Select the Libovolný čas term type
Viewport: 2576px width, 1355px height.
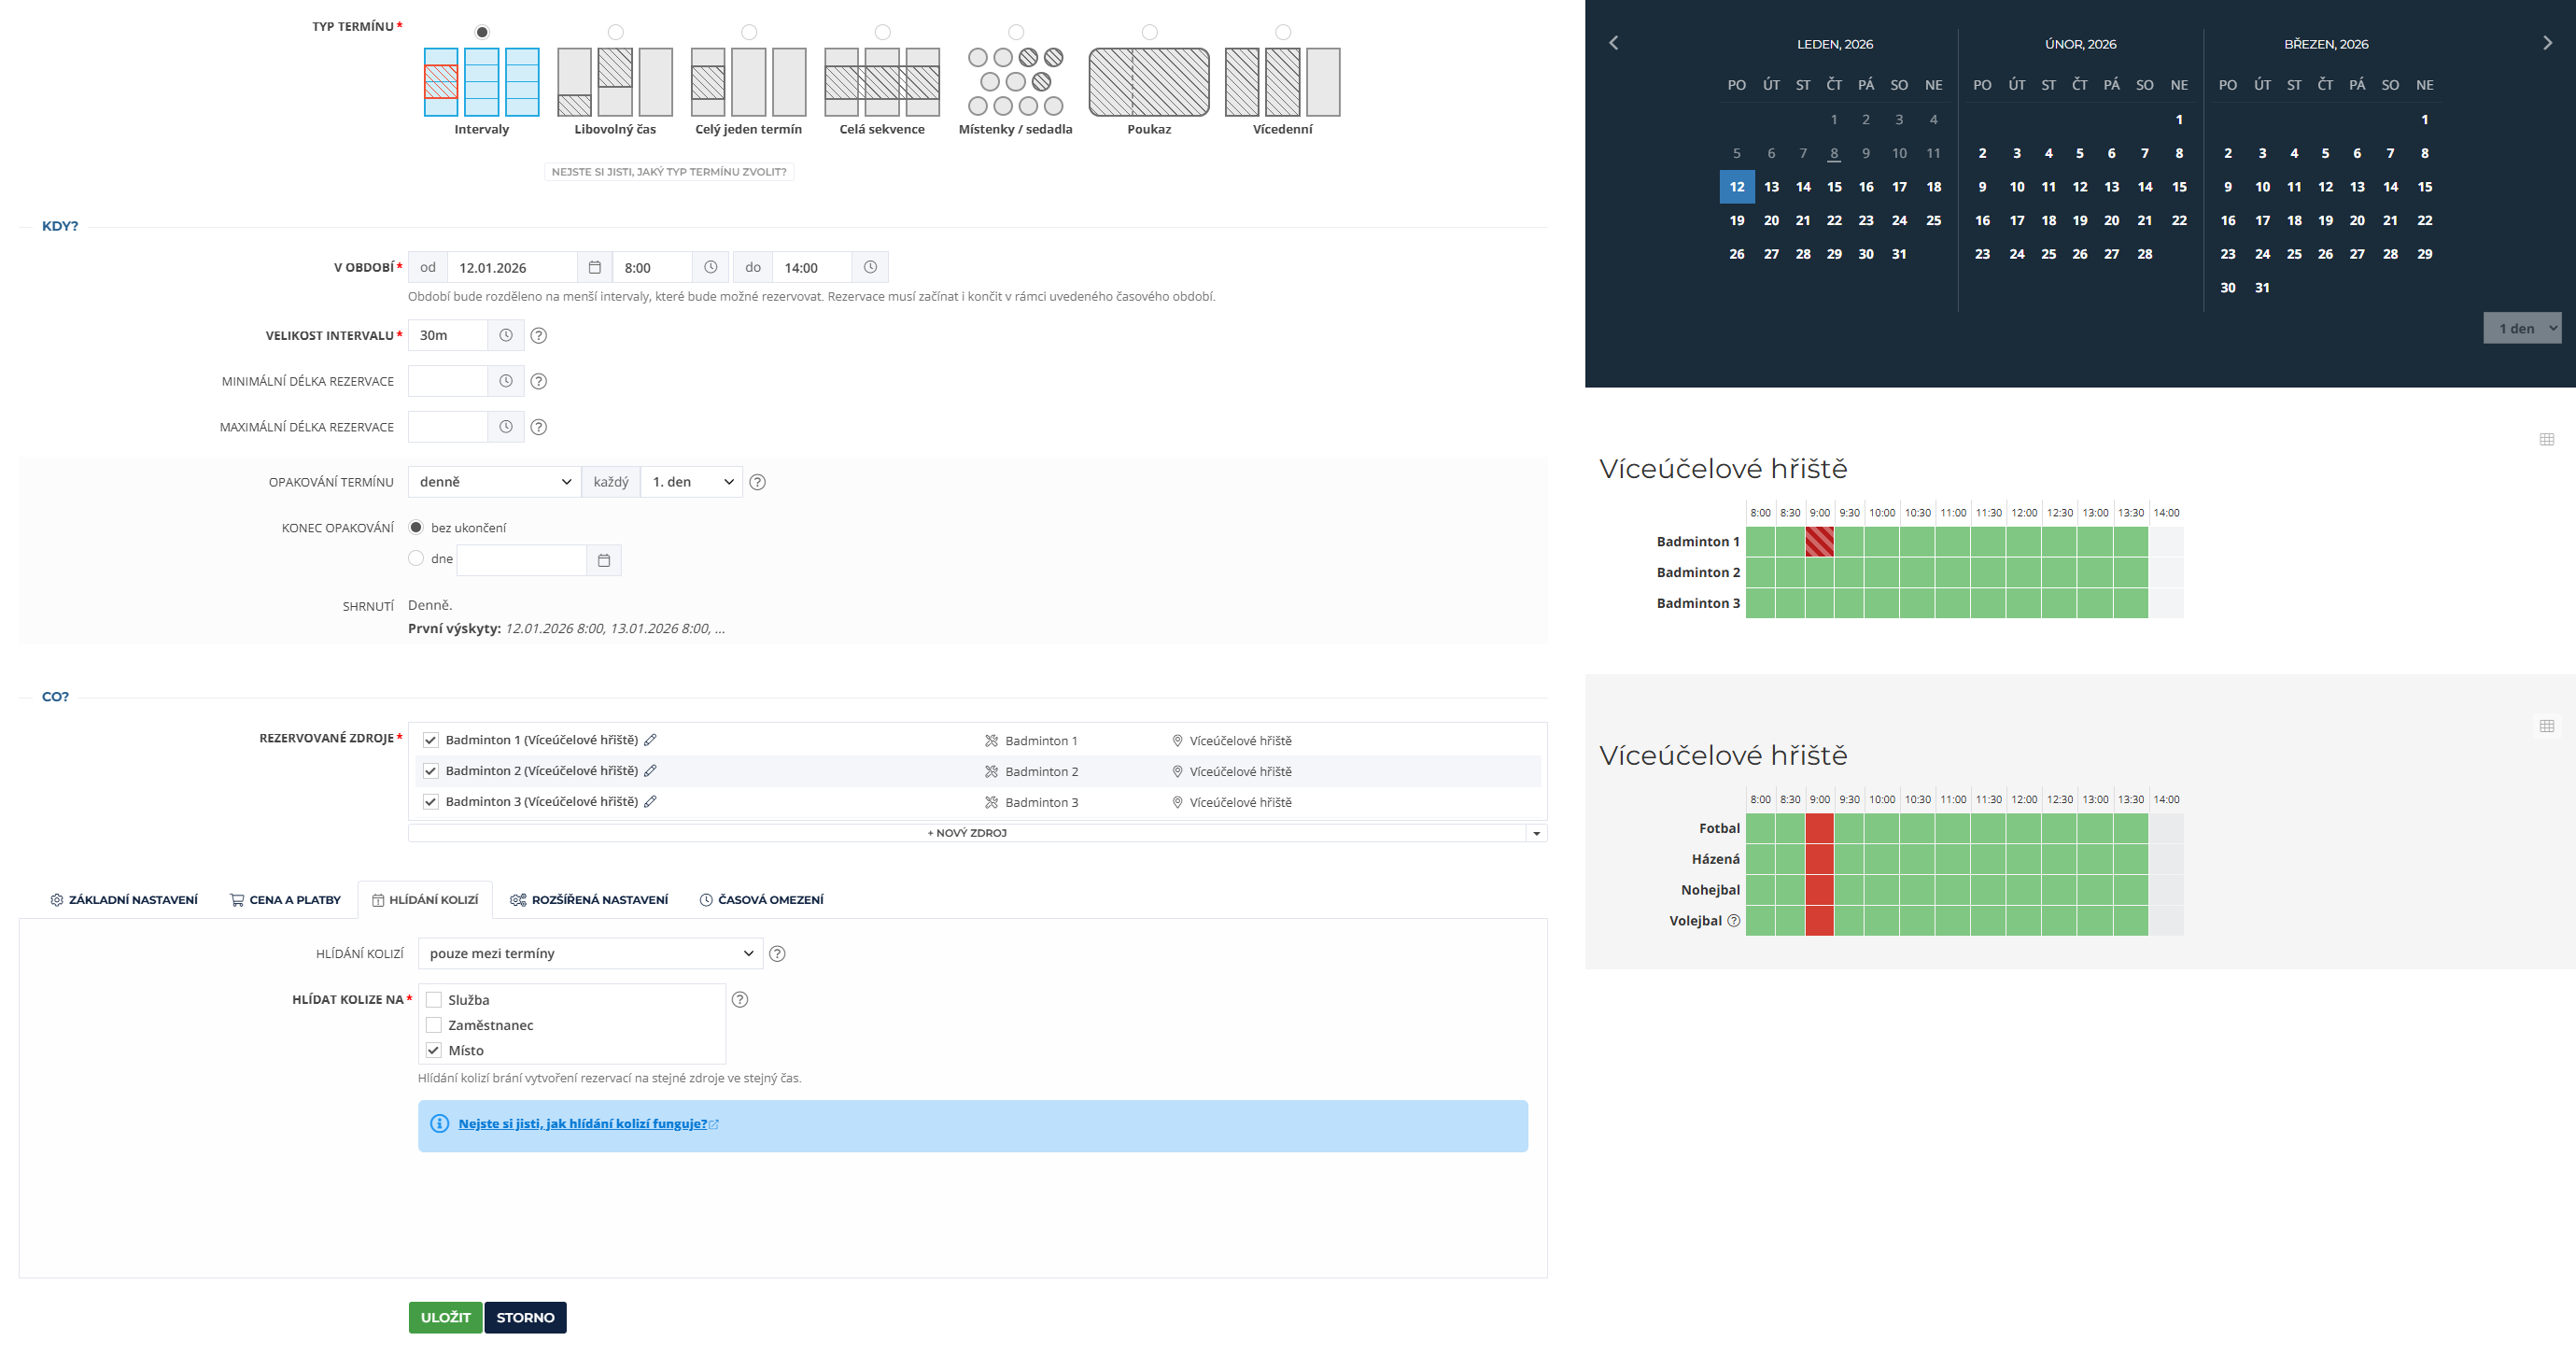point(615,32)
